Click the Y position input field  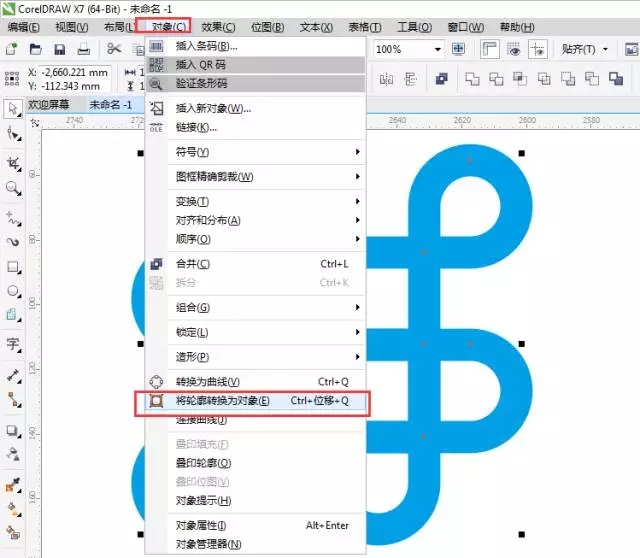(76, 86)
